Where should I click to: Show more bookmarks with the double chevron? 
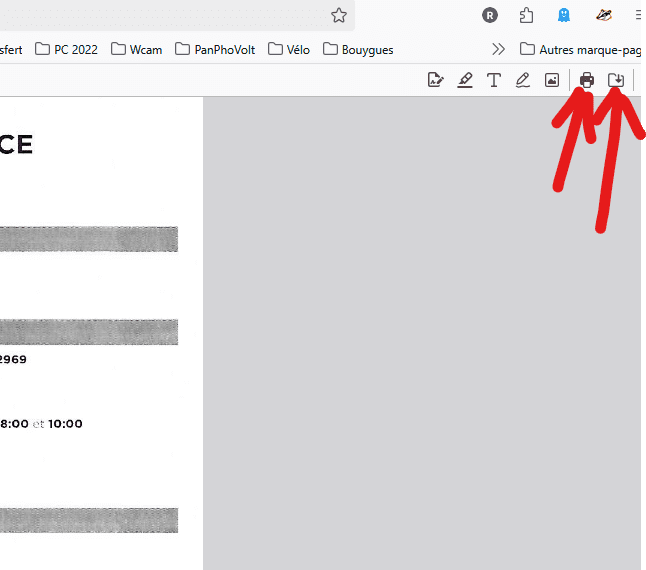(498, 49)
